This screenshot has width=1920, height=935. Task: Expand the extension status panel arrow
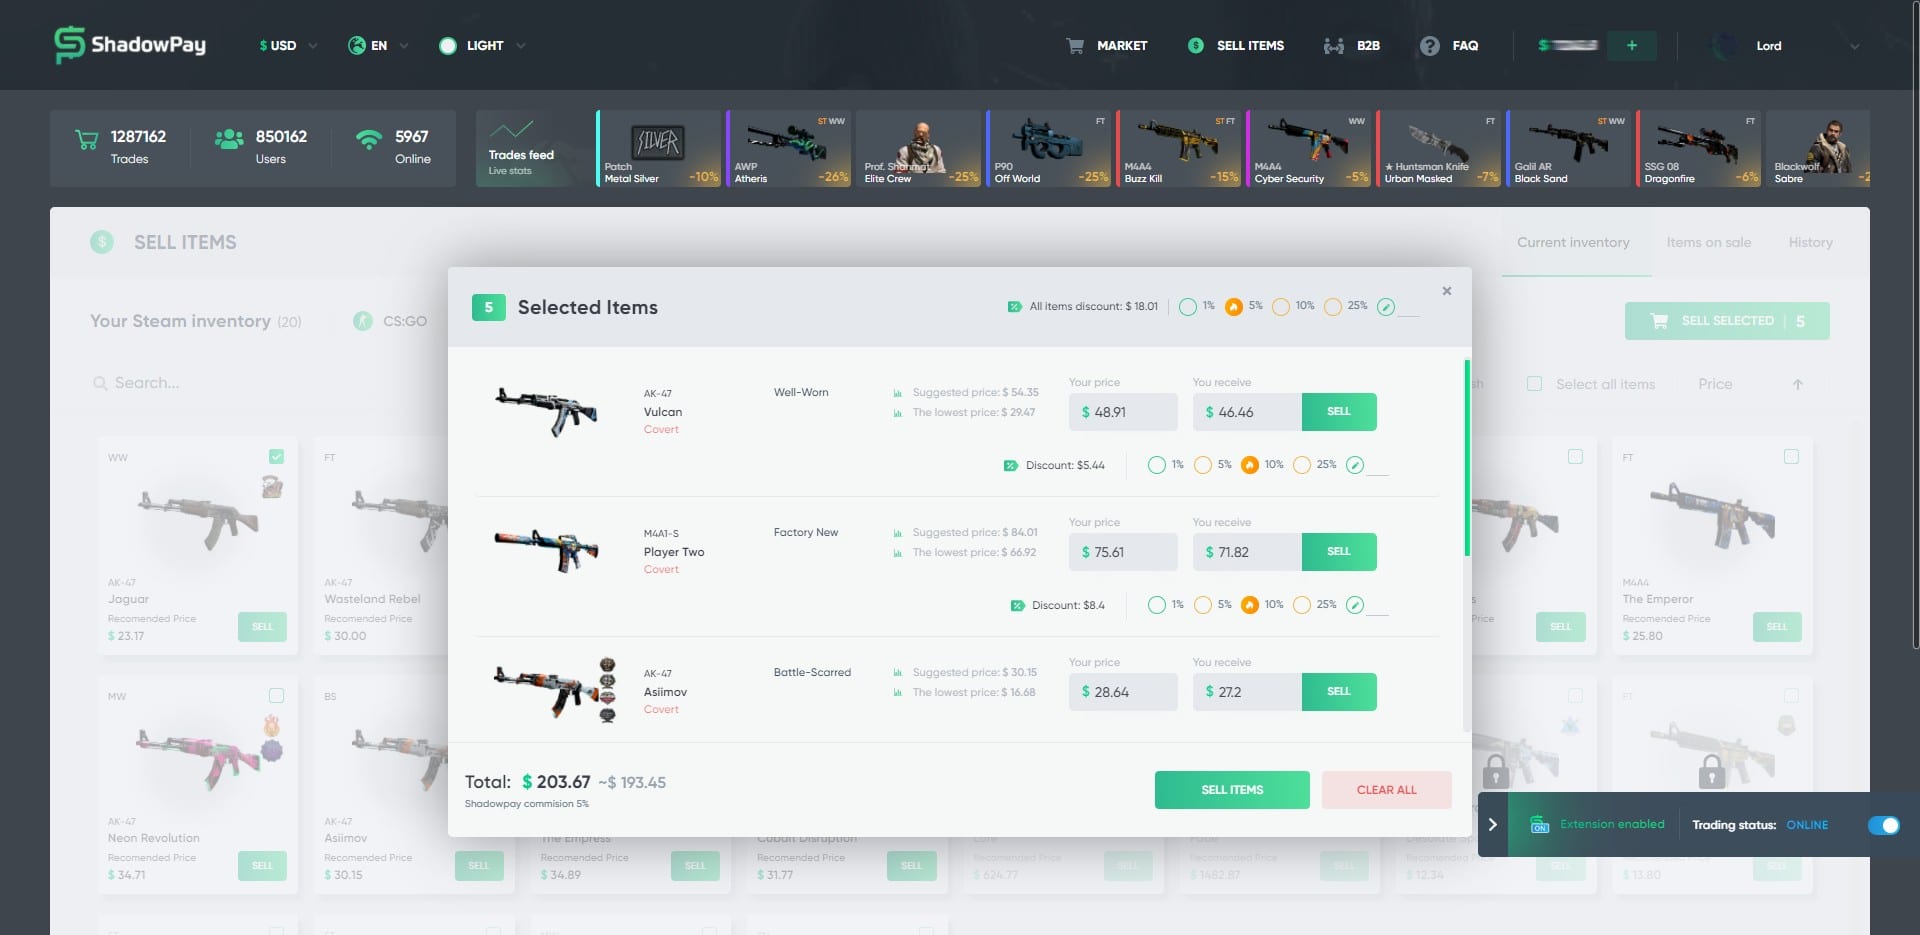(1492, 825)
